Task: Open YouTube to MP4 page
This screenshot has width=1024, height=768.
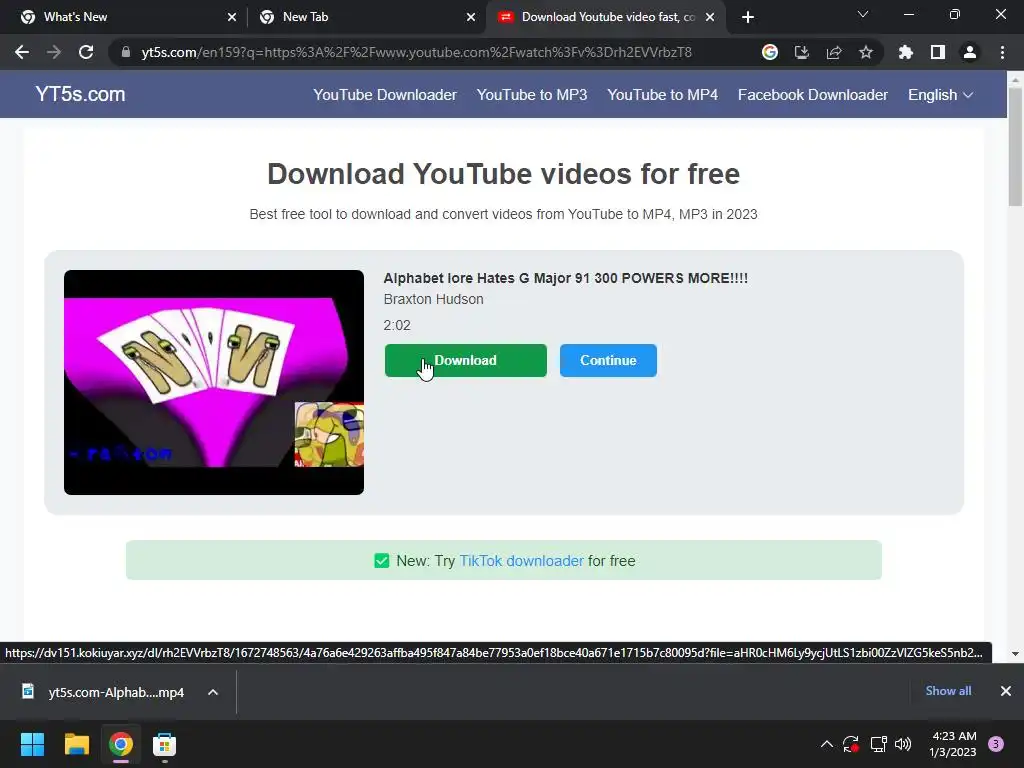Action: (x=662, y=95)
